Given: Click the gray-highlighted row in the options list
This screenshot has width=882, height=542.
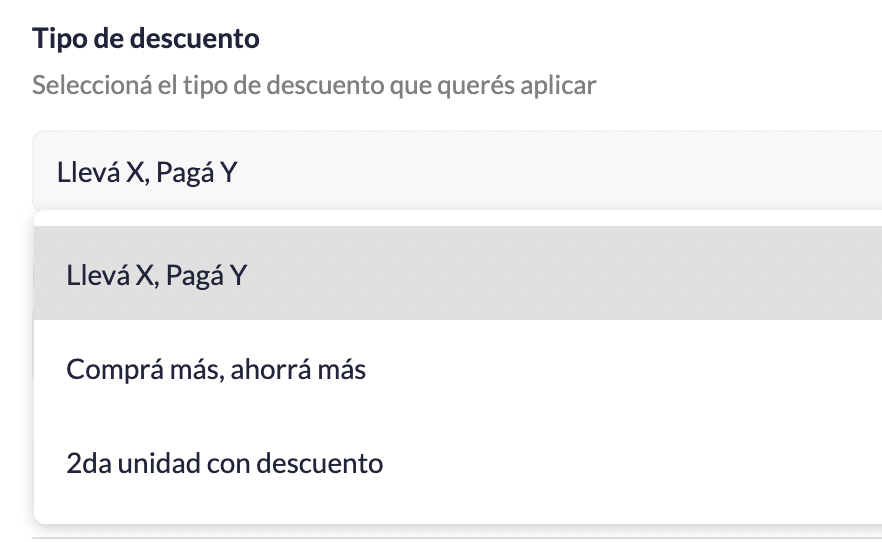Looking at the screenshot, I should point(456,275).
